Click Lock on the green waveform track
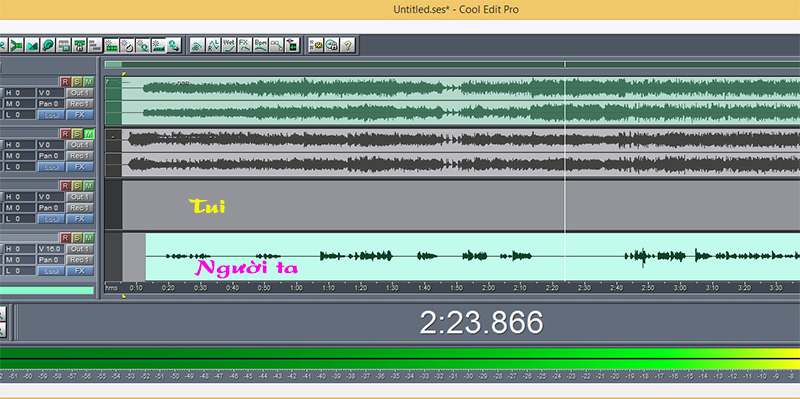This screenshot has height=399, width=800. coord(52,115)
